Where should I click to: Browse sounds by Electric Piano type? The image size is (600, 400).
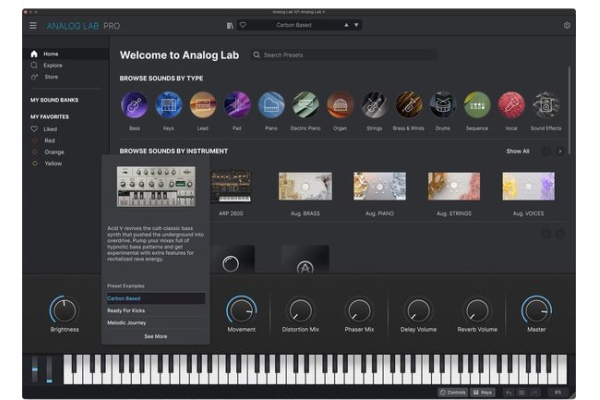[x=306, y=105]
